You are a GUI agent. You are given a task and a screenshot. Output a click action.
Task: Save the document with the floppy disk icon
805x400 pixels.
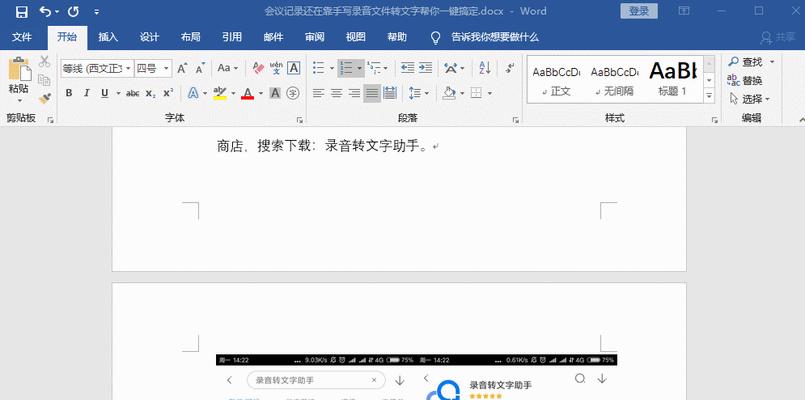click(22, 11)
